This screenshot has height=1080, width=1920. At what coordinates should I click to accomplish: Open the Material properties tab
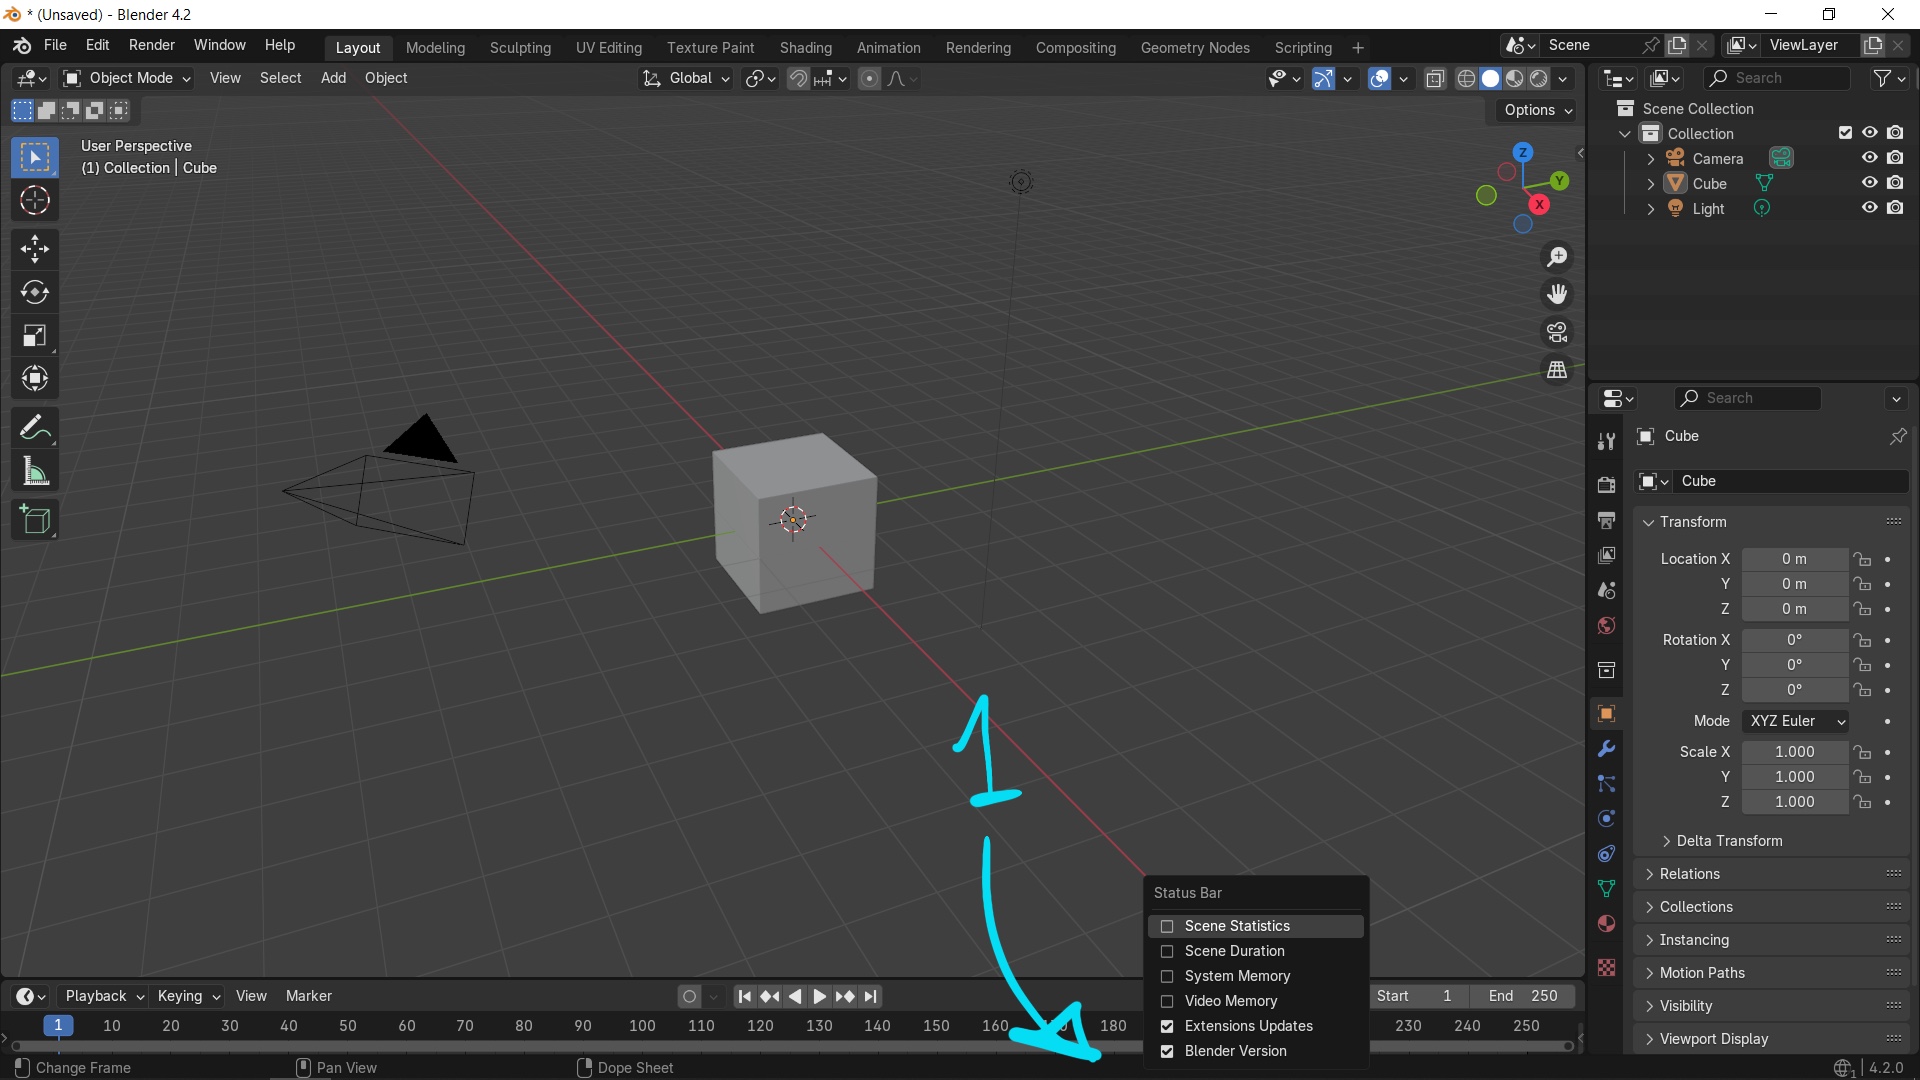(x=1607, y=924)
